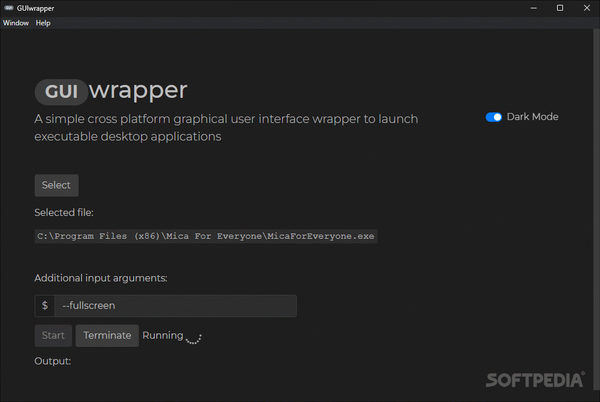Click the Terminate button
Viewport: 600px width, 402px height.
[107, 336]
